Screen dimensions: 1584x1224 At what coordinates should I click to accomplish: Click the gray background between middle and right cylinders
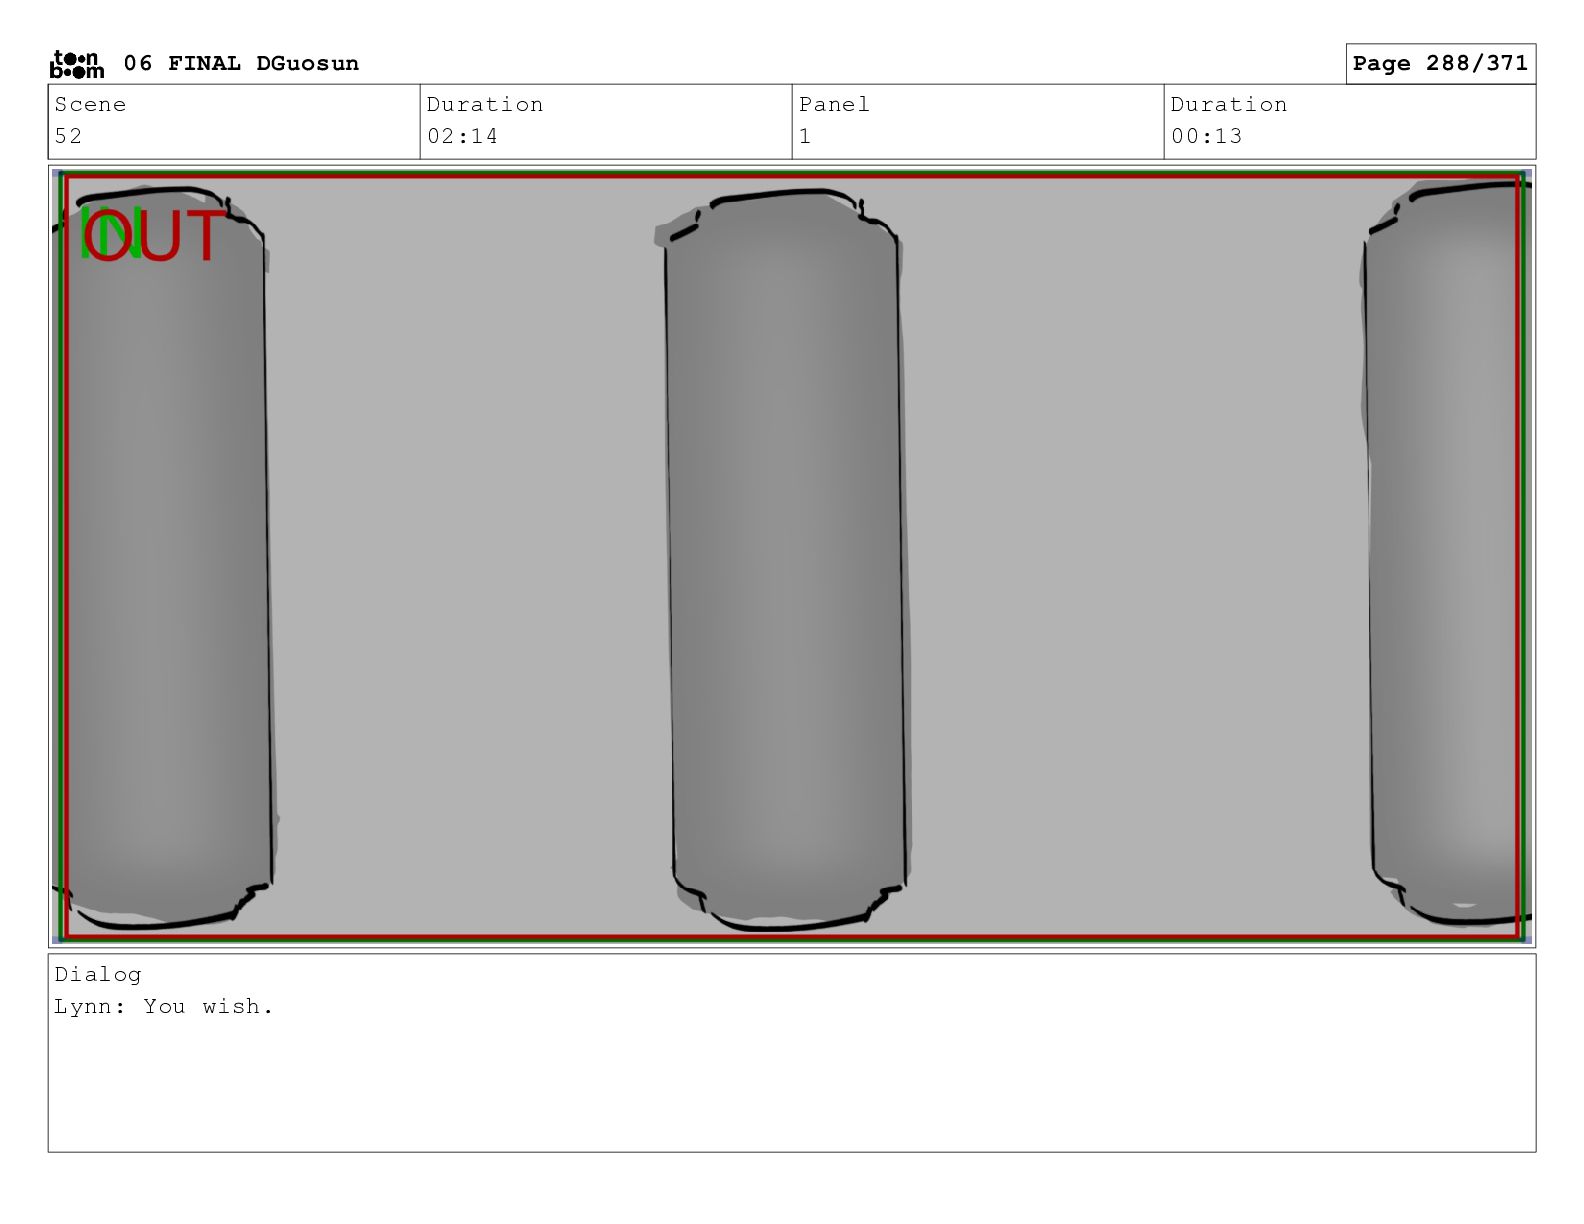(x=1135, y=560)
